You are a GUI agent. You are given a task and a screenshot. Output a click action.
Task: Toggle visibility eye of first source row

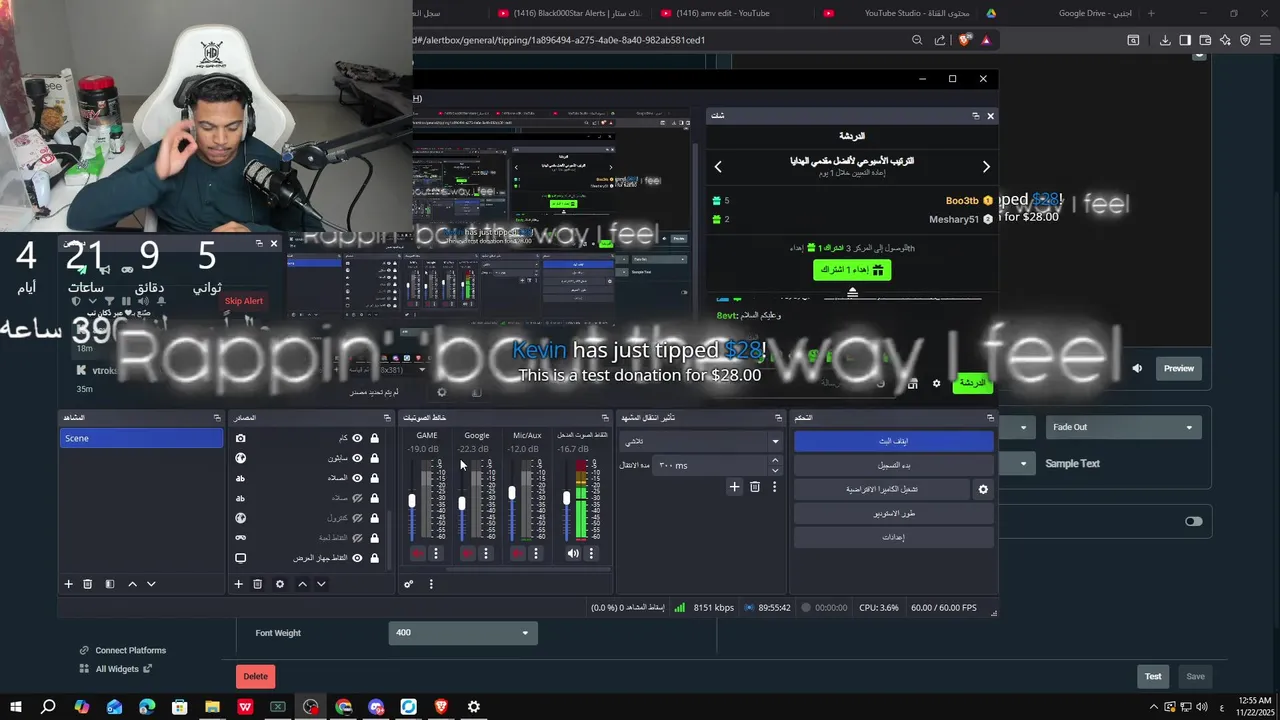click(x=357, y=438)
